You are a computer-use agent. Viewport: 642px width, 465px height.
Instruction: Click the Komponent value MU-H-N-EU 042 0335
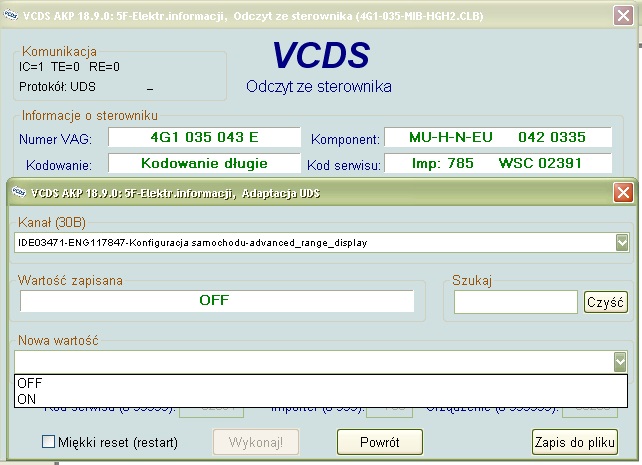click(x=498, y=137)
